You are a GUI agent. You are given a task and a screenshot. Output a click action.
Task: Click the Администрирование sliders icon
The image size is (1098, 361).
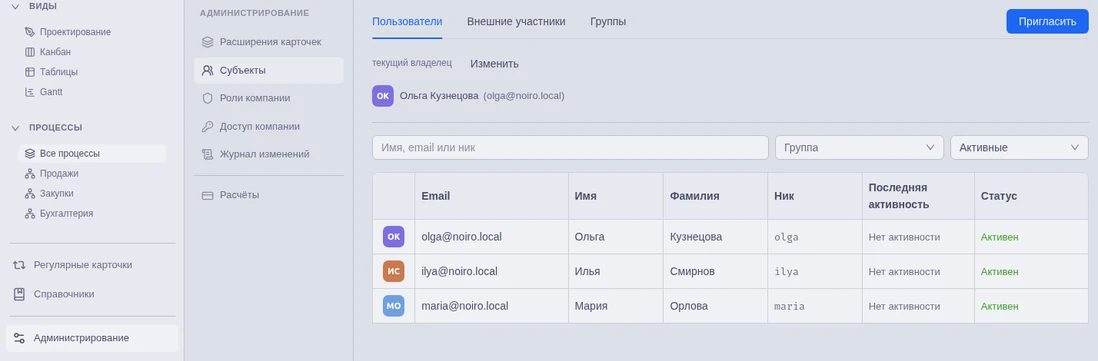(20, 338)
